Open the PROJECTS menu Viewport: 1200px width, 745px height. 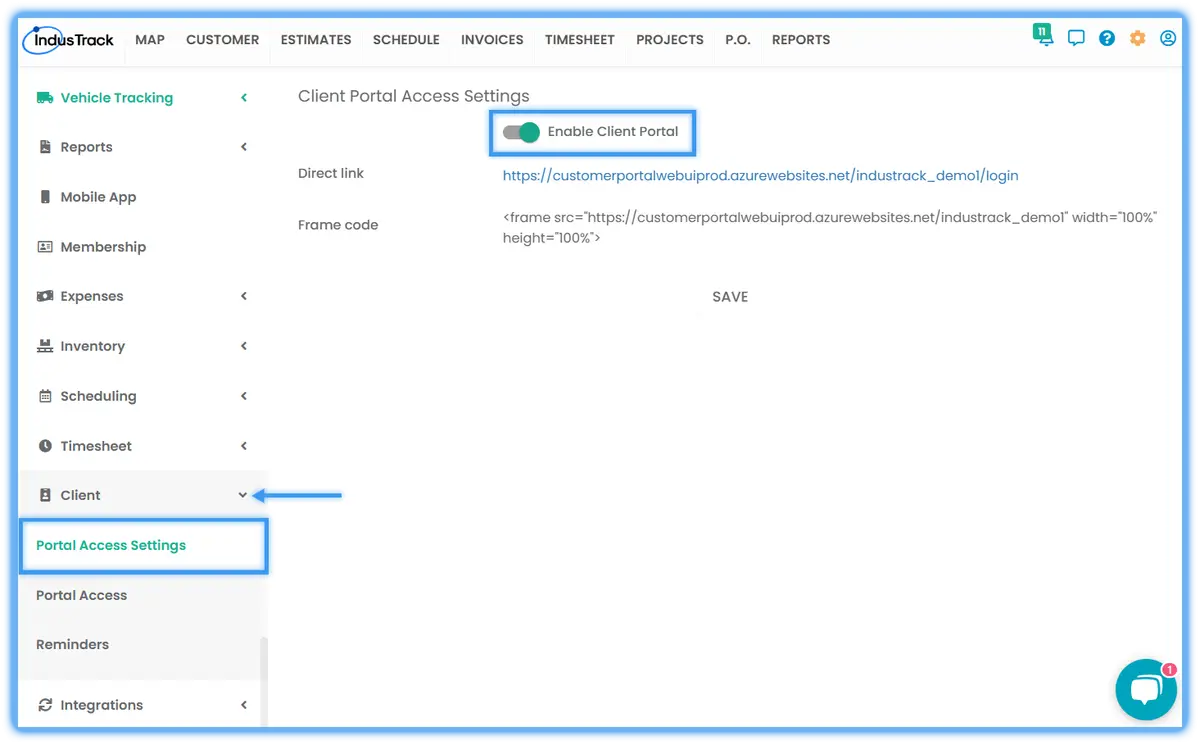pyautogui.click(x=670, y=40)
